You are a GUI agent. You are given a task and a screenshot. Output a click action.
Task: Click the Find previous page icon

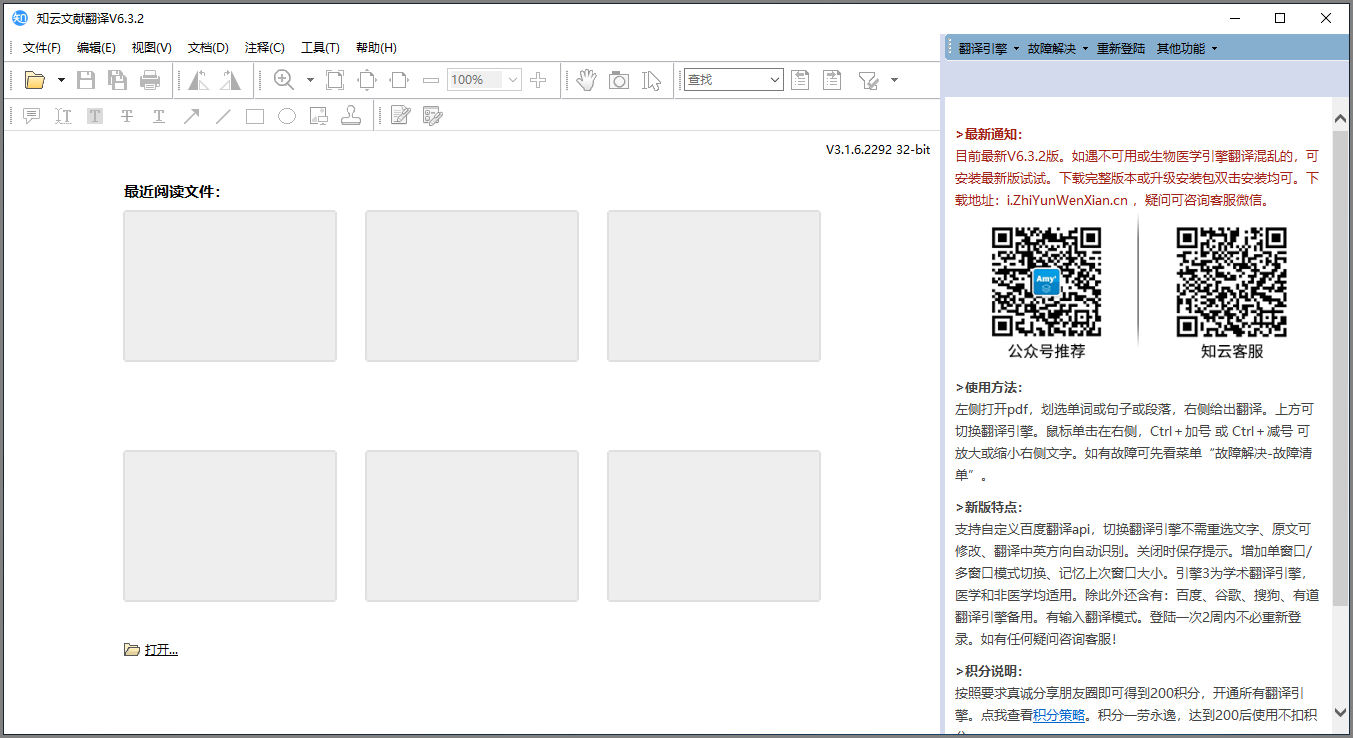(x=800, y=80)
